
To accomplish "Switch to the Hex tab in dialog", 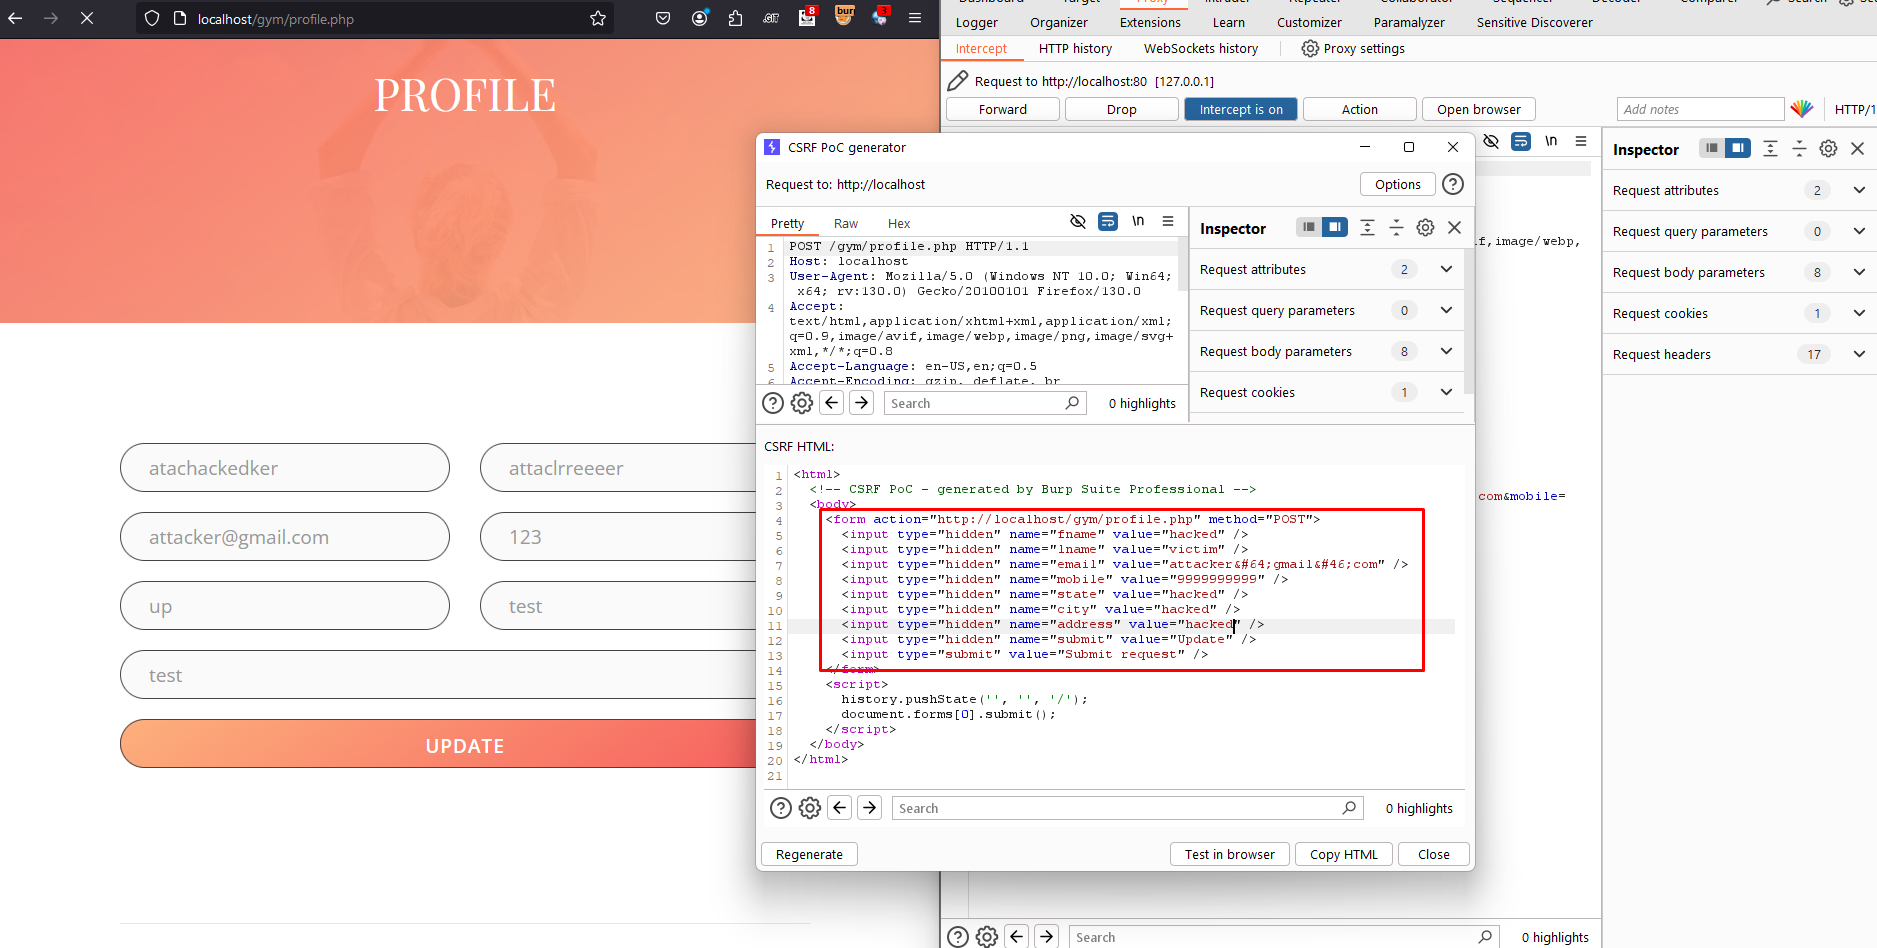I will 899,223.
